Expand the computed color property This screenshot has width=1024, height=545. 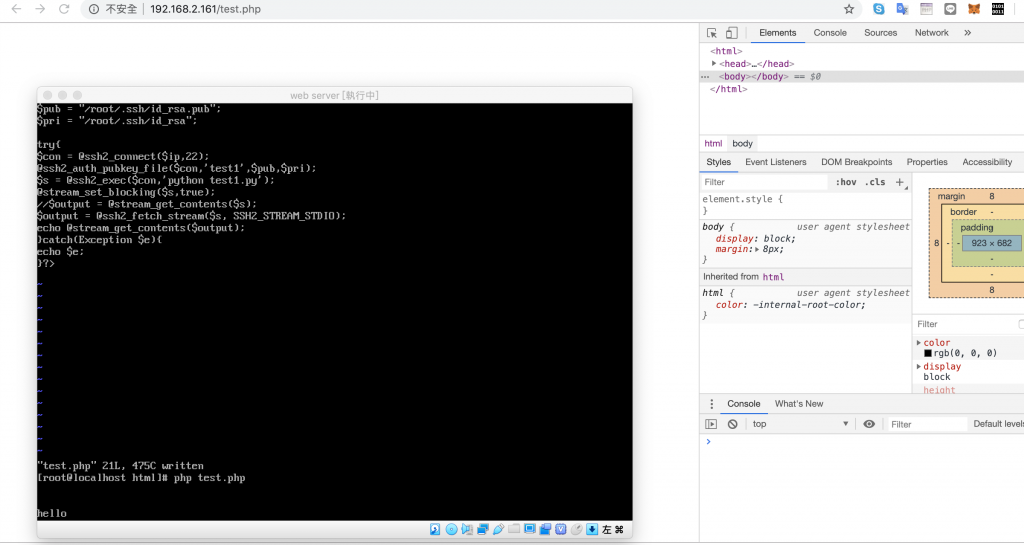tap(919, 343)
